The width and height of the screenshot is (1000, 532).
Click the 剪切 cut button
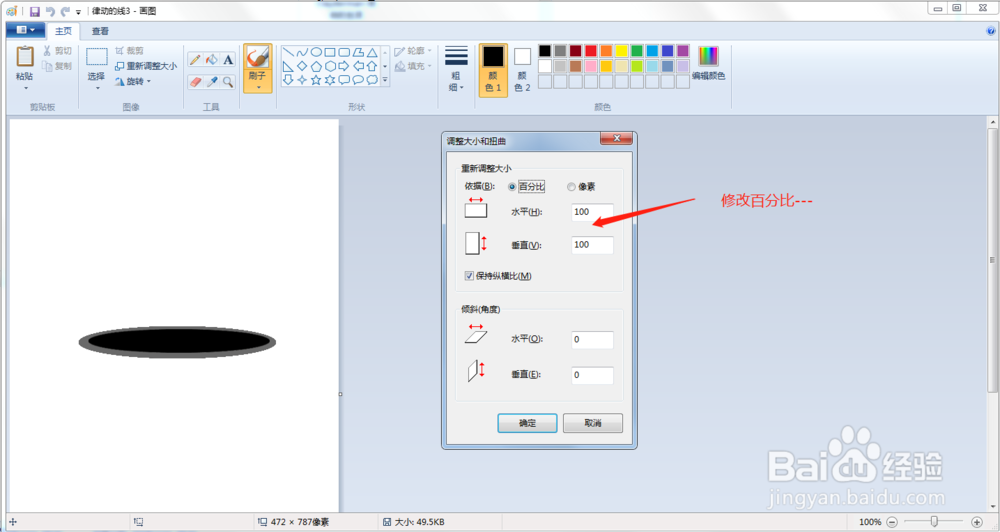pyautogui.click(x=57, y=50)
